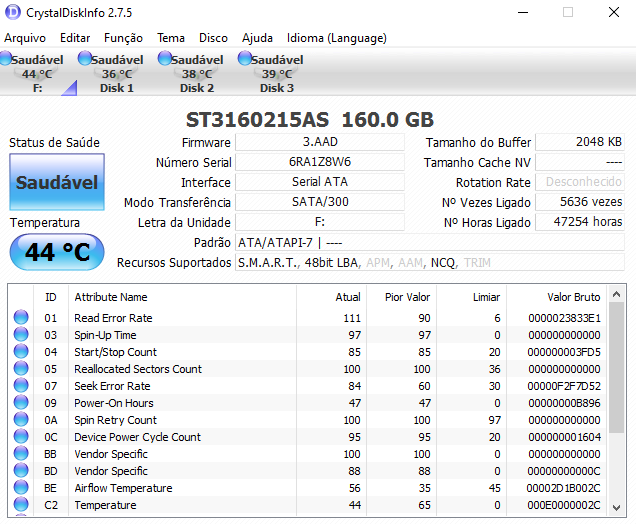Click the status orb for Spin-Up Time
This screenshot has width=636, height=524.
(21, 335)
